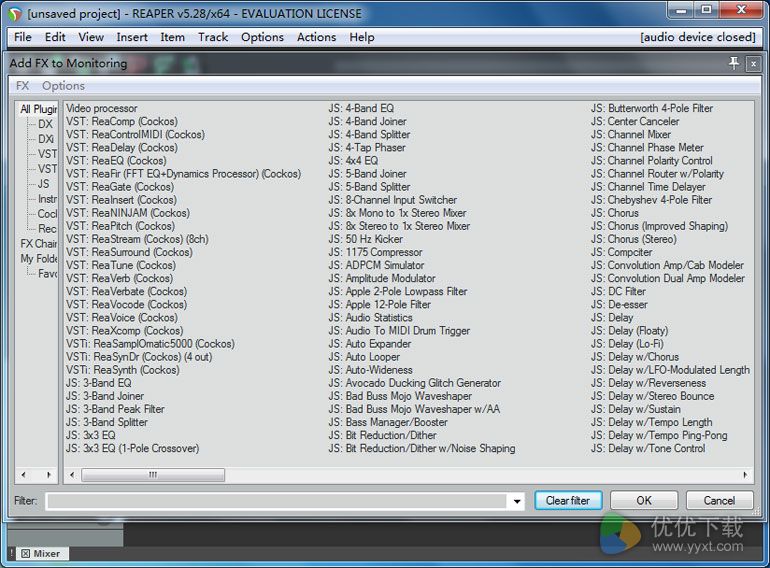This screenshot has height=568, width=770.
Task: Select the DXi category
Action: (x=46, y=139)
